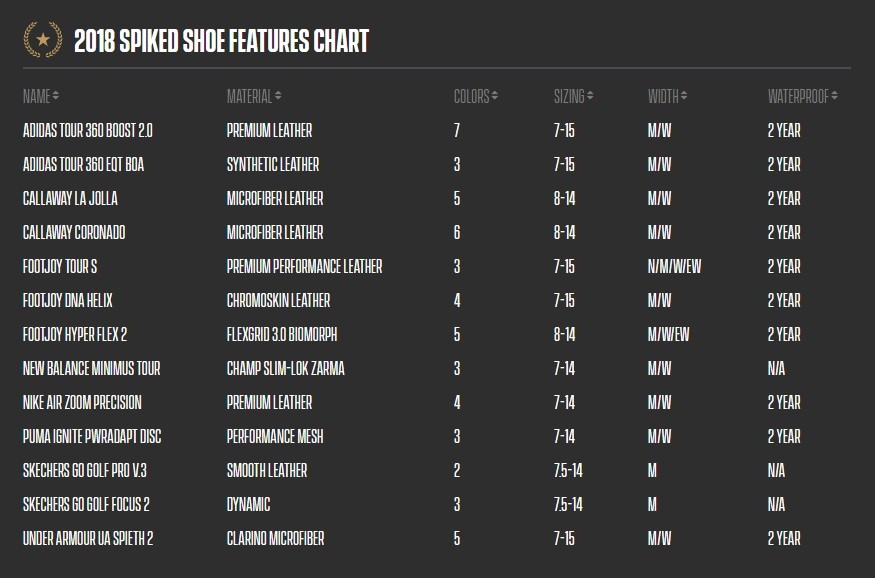This screenshot has height=578, width=875.
Task: Select the Nike Air Zoom Precision row
Action: (437, 402)
